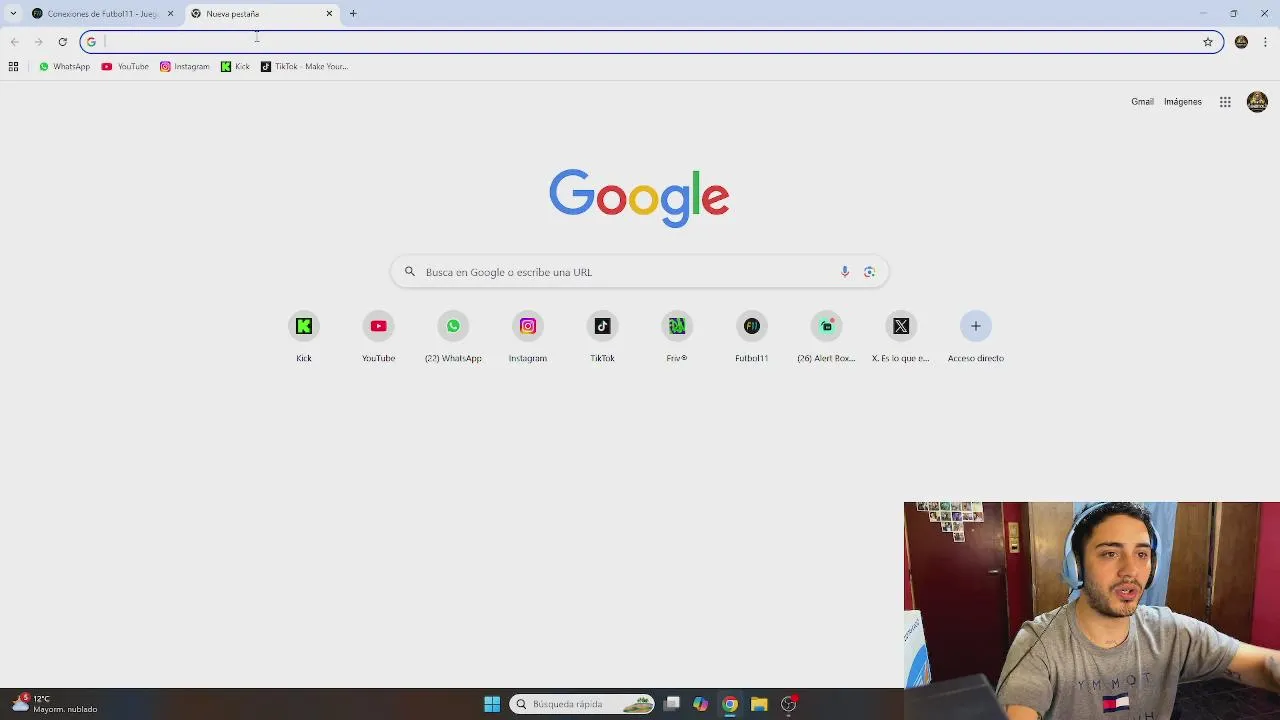The width and height of the screenshot is (1280, 720).
Task: Start voice search with microphone icon
Action: (845, 272)
